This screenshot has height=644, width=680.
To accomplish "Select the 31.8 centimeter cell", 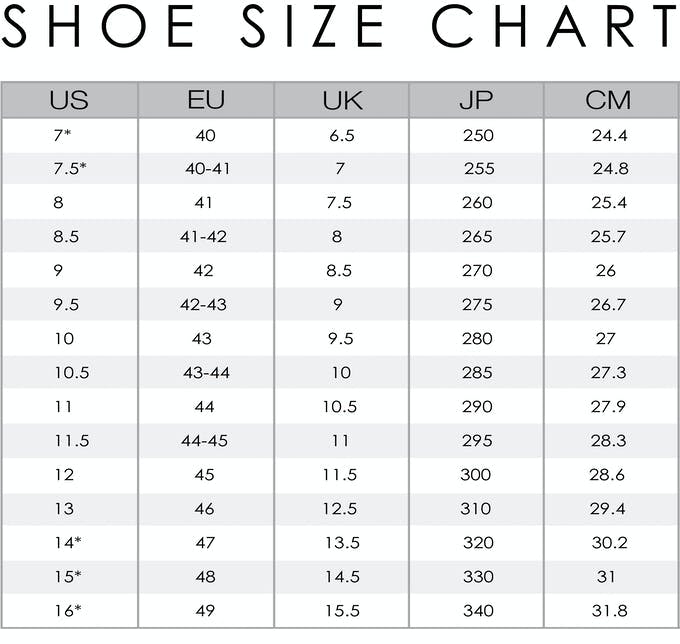I will pos(610,610).
